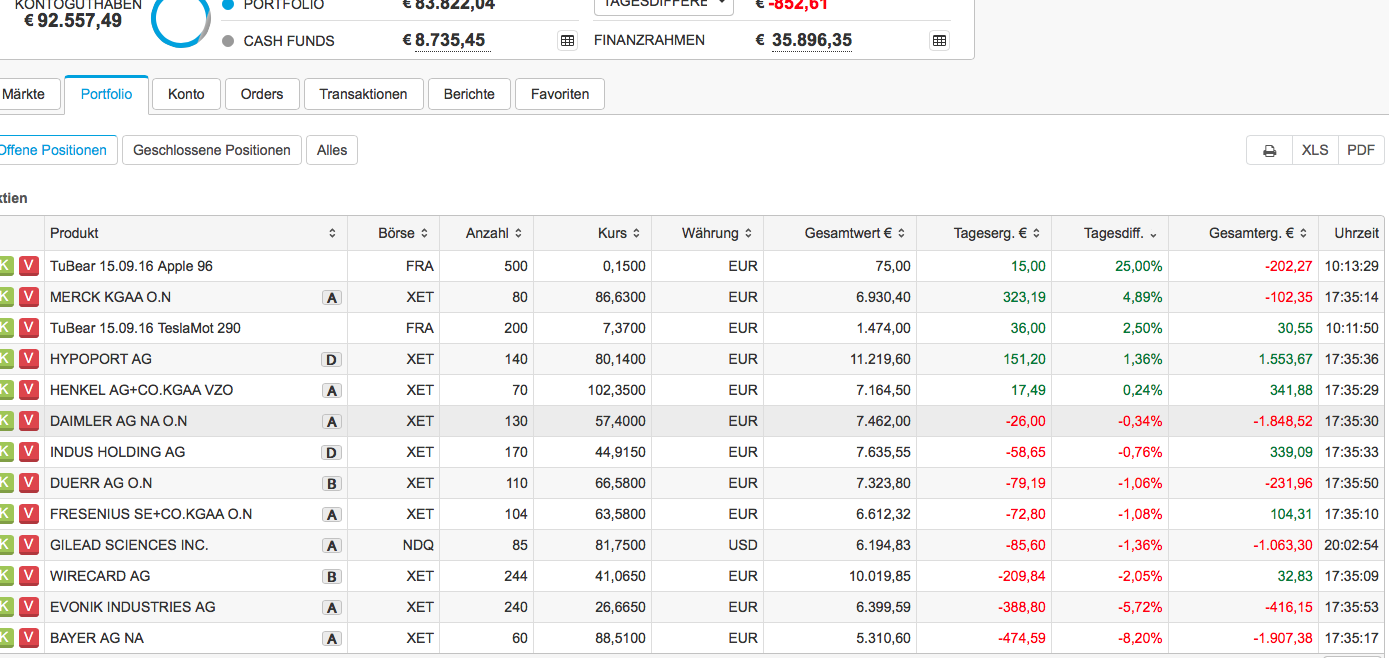The width and height of the screenshot is (1389, 658).
Task: Click the Cash Funds amount 8.735,45
Action: click(x=450, y=40)
